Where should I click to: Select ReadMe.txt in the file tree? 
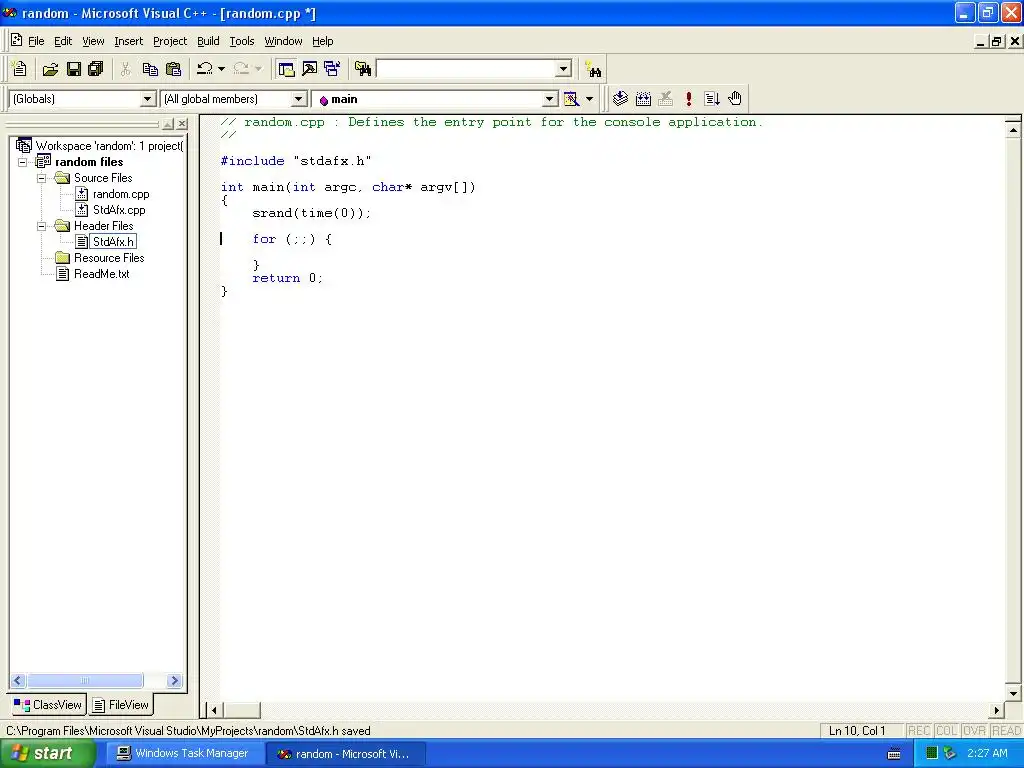[101, 274]
